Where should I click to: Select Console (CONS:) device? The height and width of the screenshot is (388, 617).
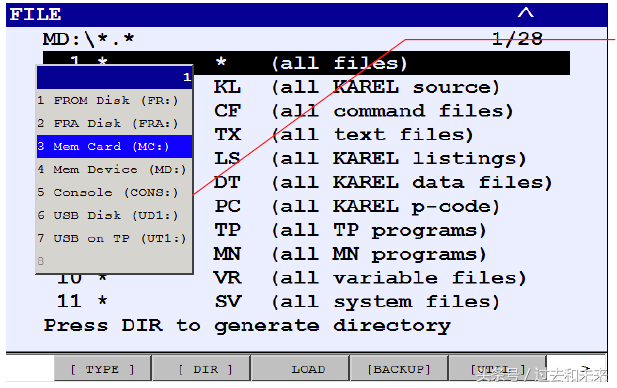[x=114, y=192]
